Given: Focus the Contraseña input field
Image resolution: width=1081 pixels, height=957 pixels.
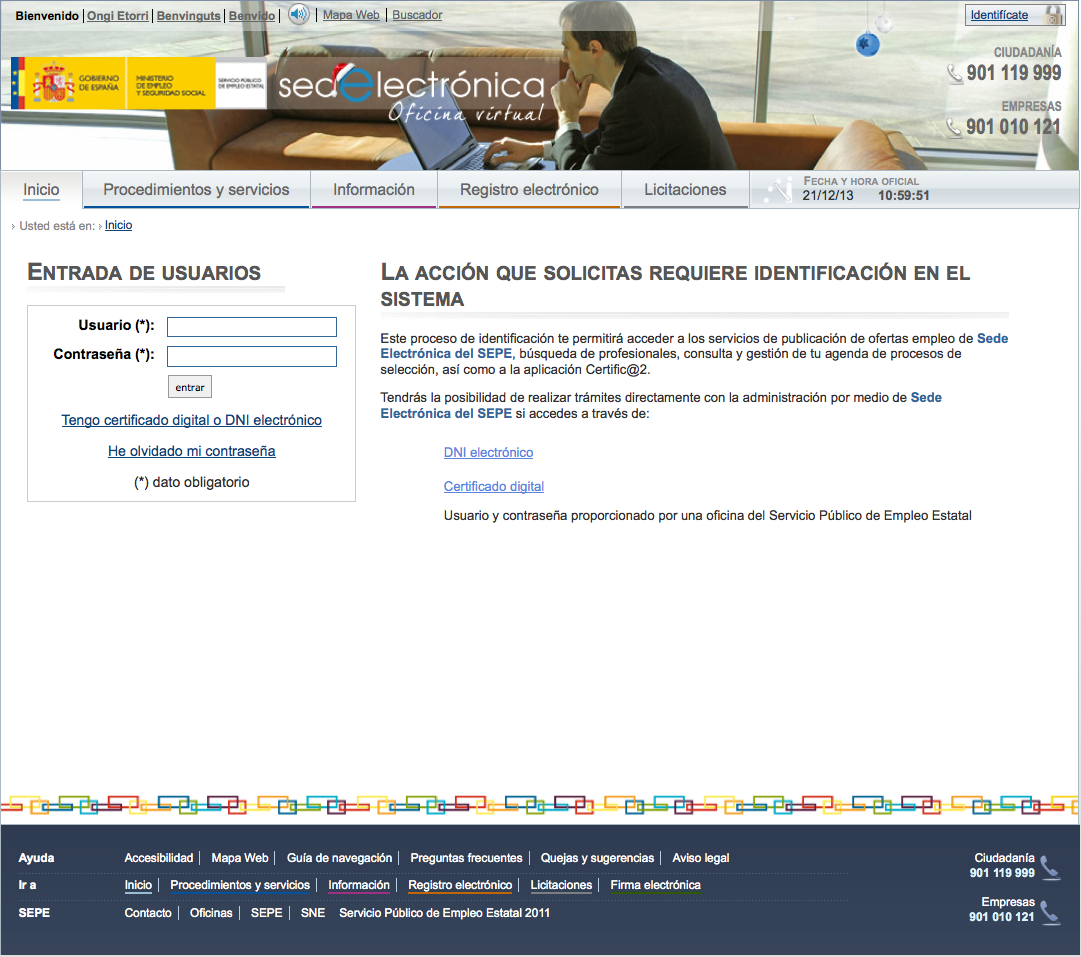Looking at the screenshot, I should click(x=252, y=356).
